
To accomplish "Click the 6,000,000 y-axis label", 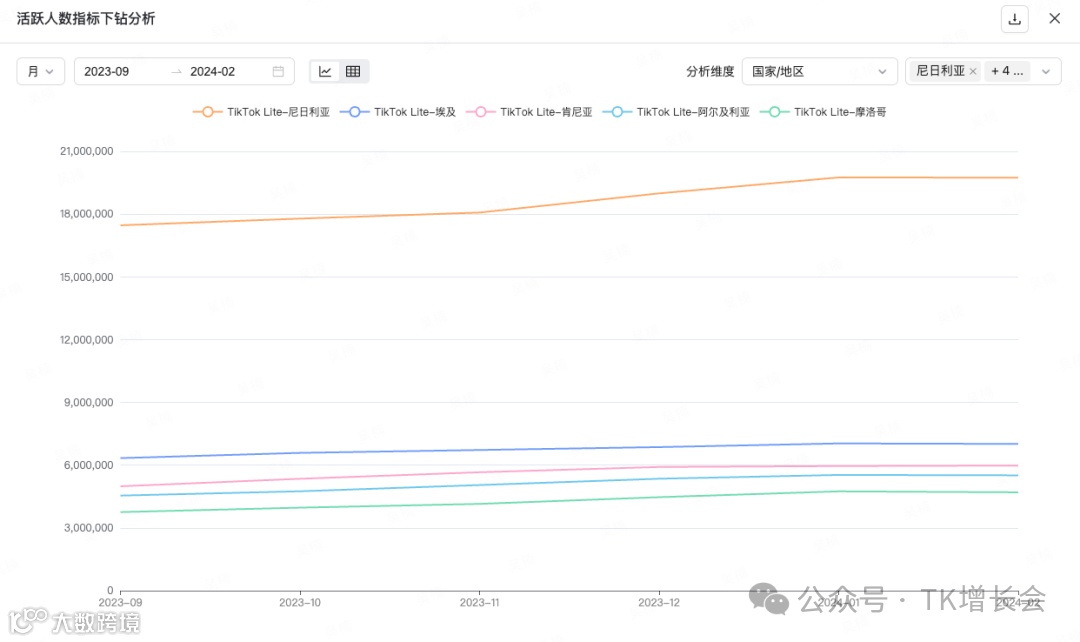I will [x=89, y=465].
